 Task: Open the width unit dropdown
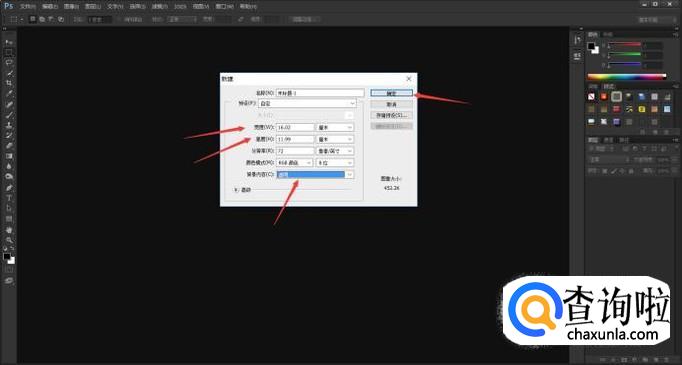[334, 127]
